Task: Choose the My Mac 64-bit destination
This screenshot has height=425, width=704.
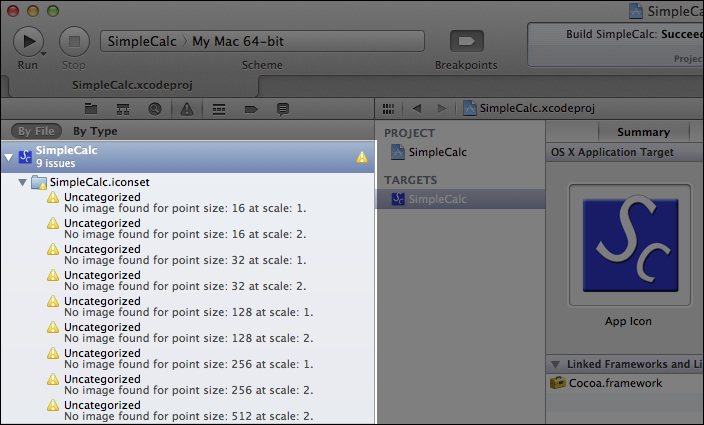Action: (238, 41)
